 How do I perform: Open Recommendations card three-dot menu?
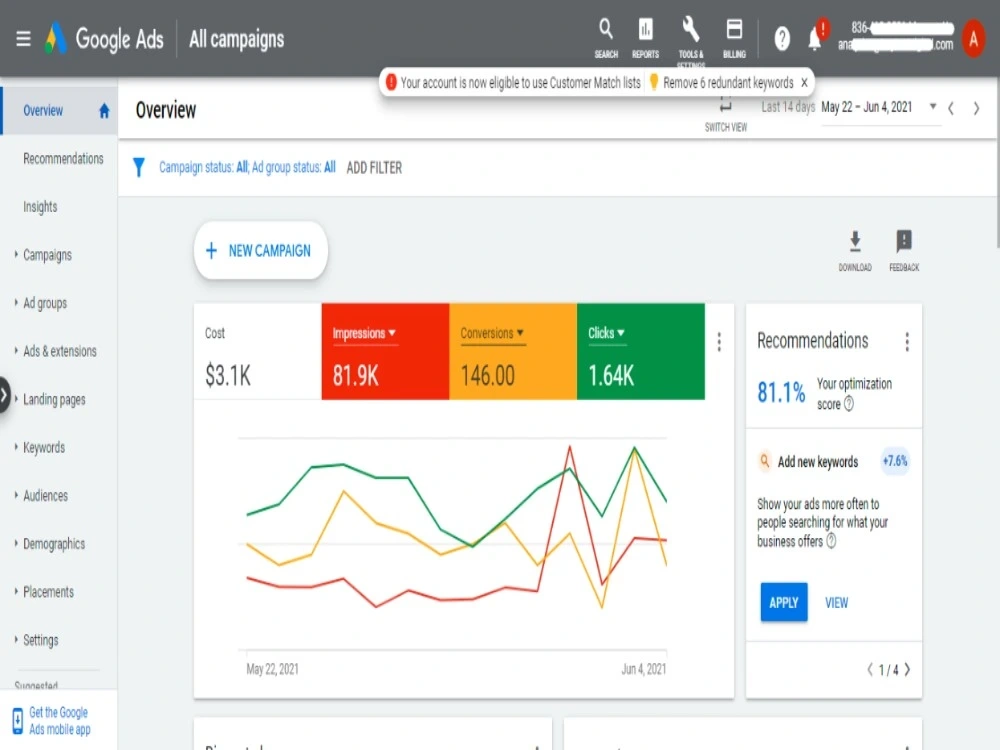point(907,342)
